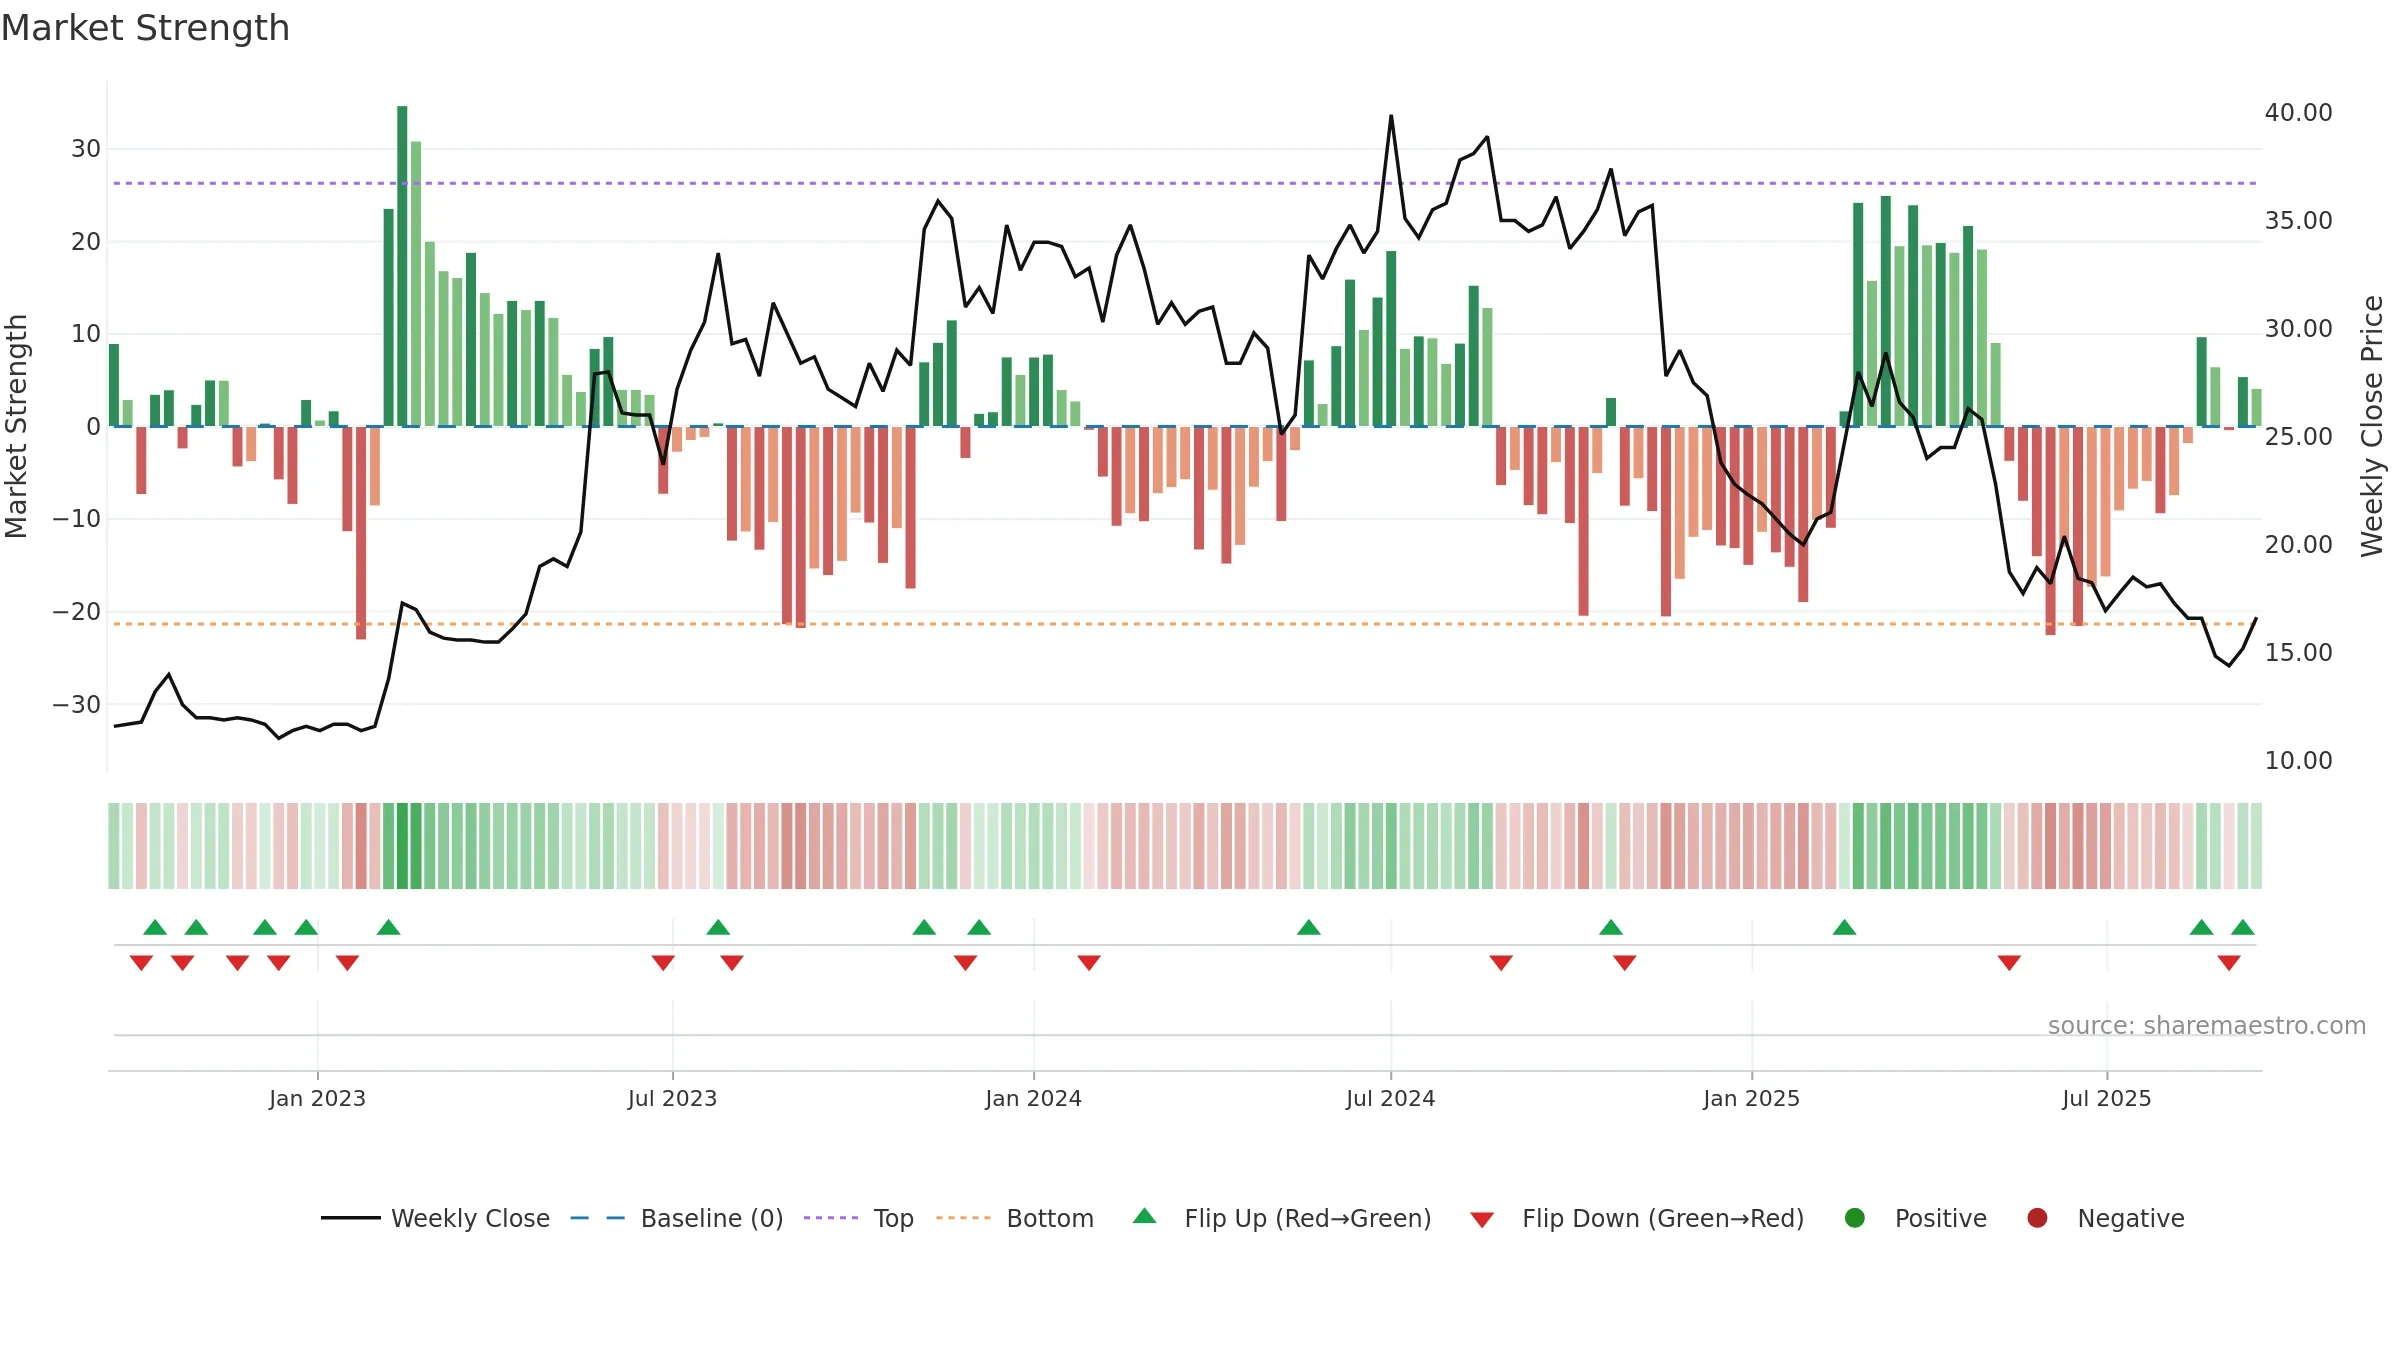Click the 30 strength axis tick label
The width and height of the screenshot is (2400, 1350).
[x=86, y=149]
